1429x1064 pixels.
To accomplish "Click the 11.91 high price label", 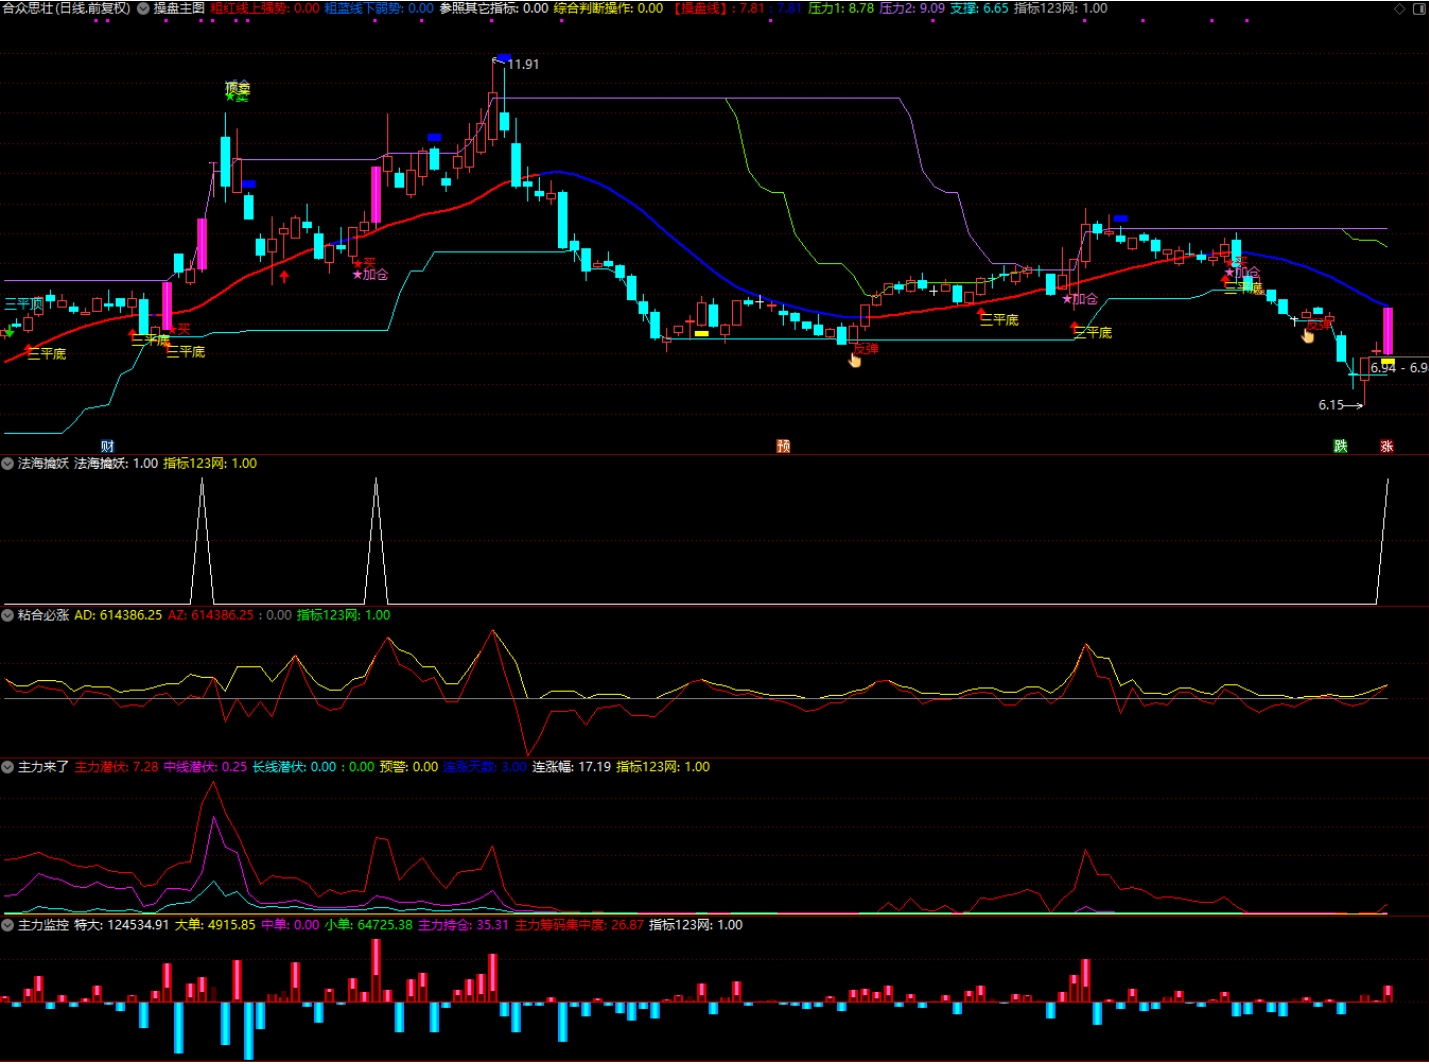I will click(x=522, y=64).
